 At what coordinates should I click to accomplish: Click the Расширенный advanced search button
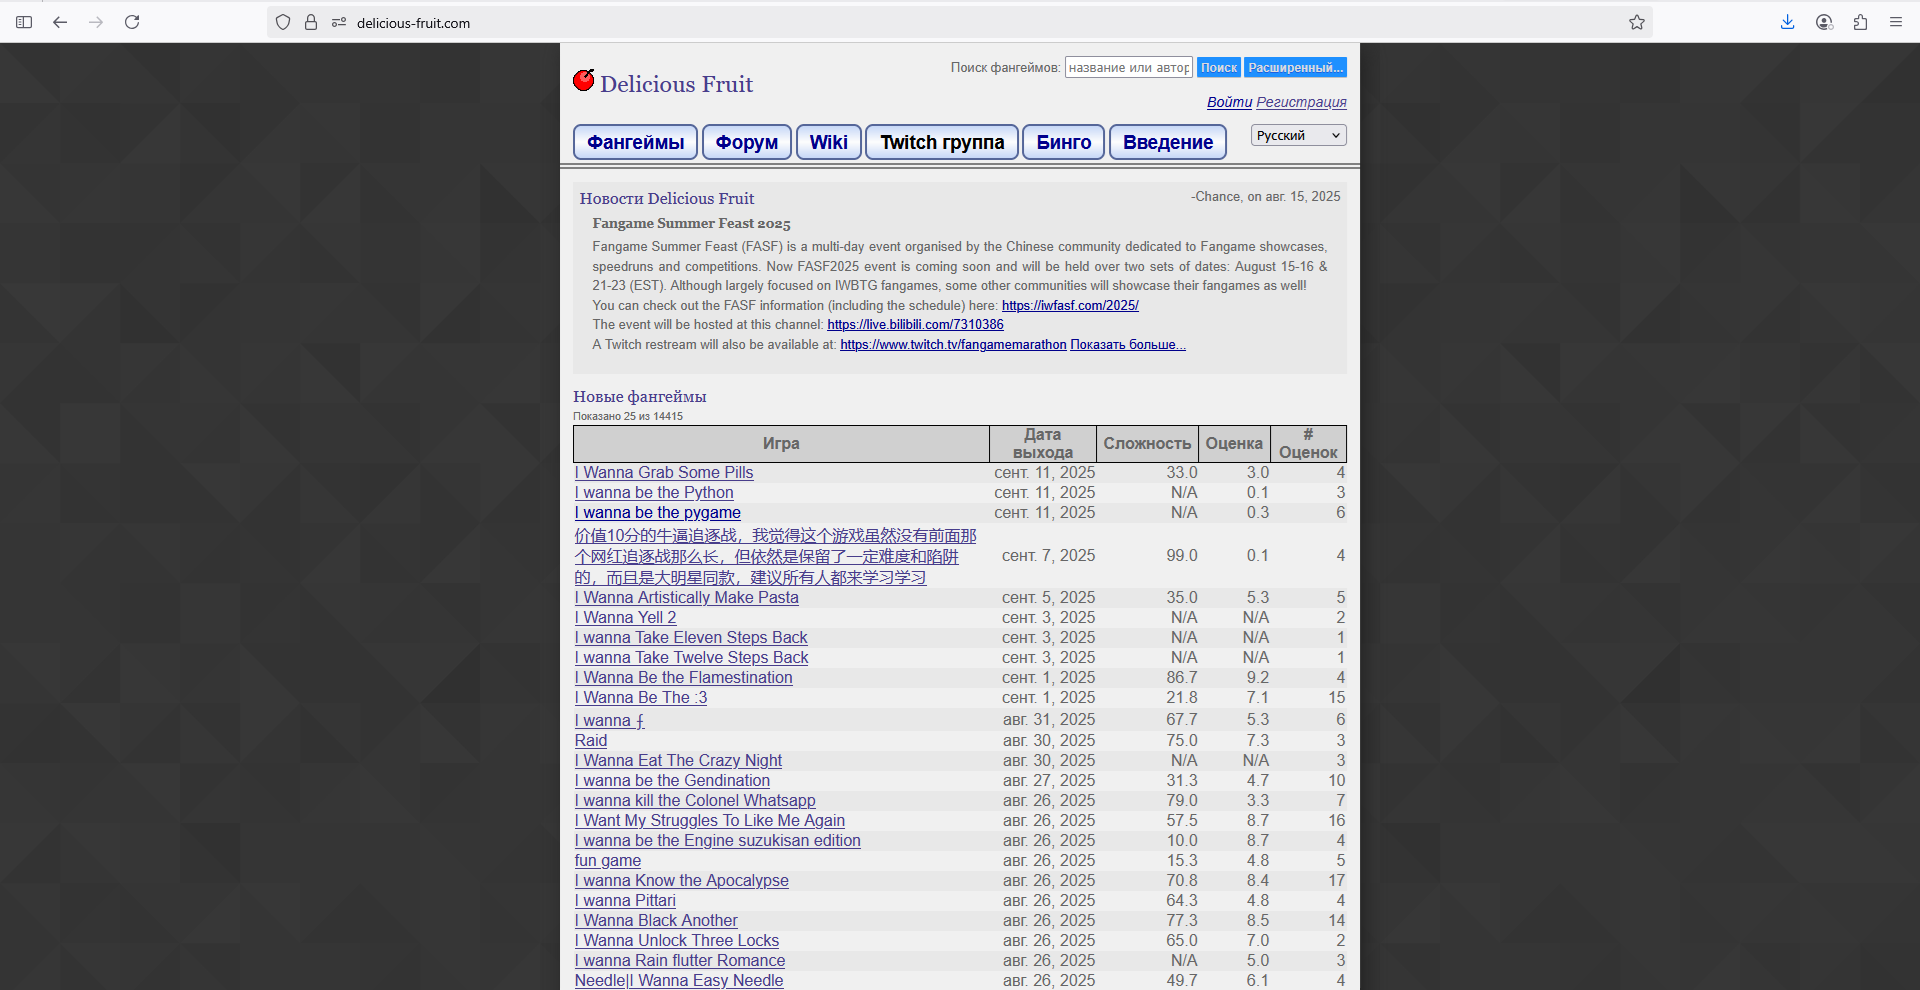tap(1295, 67)
